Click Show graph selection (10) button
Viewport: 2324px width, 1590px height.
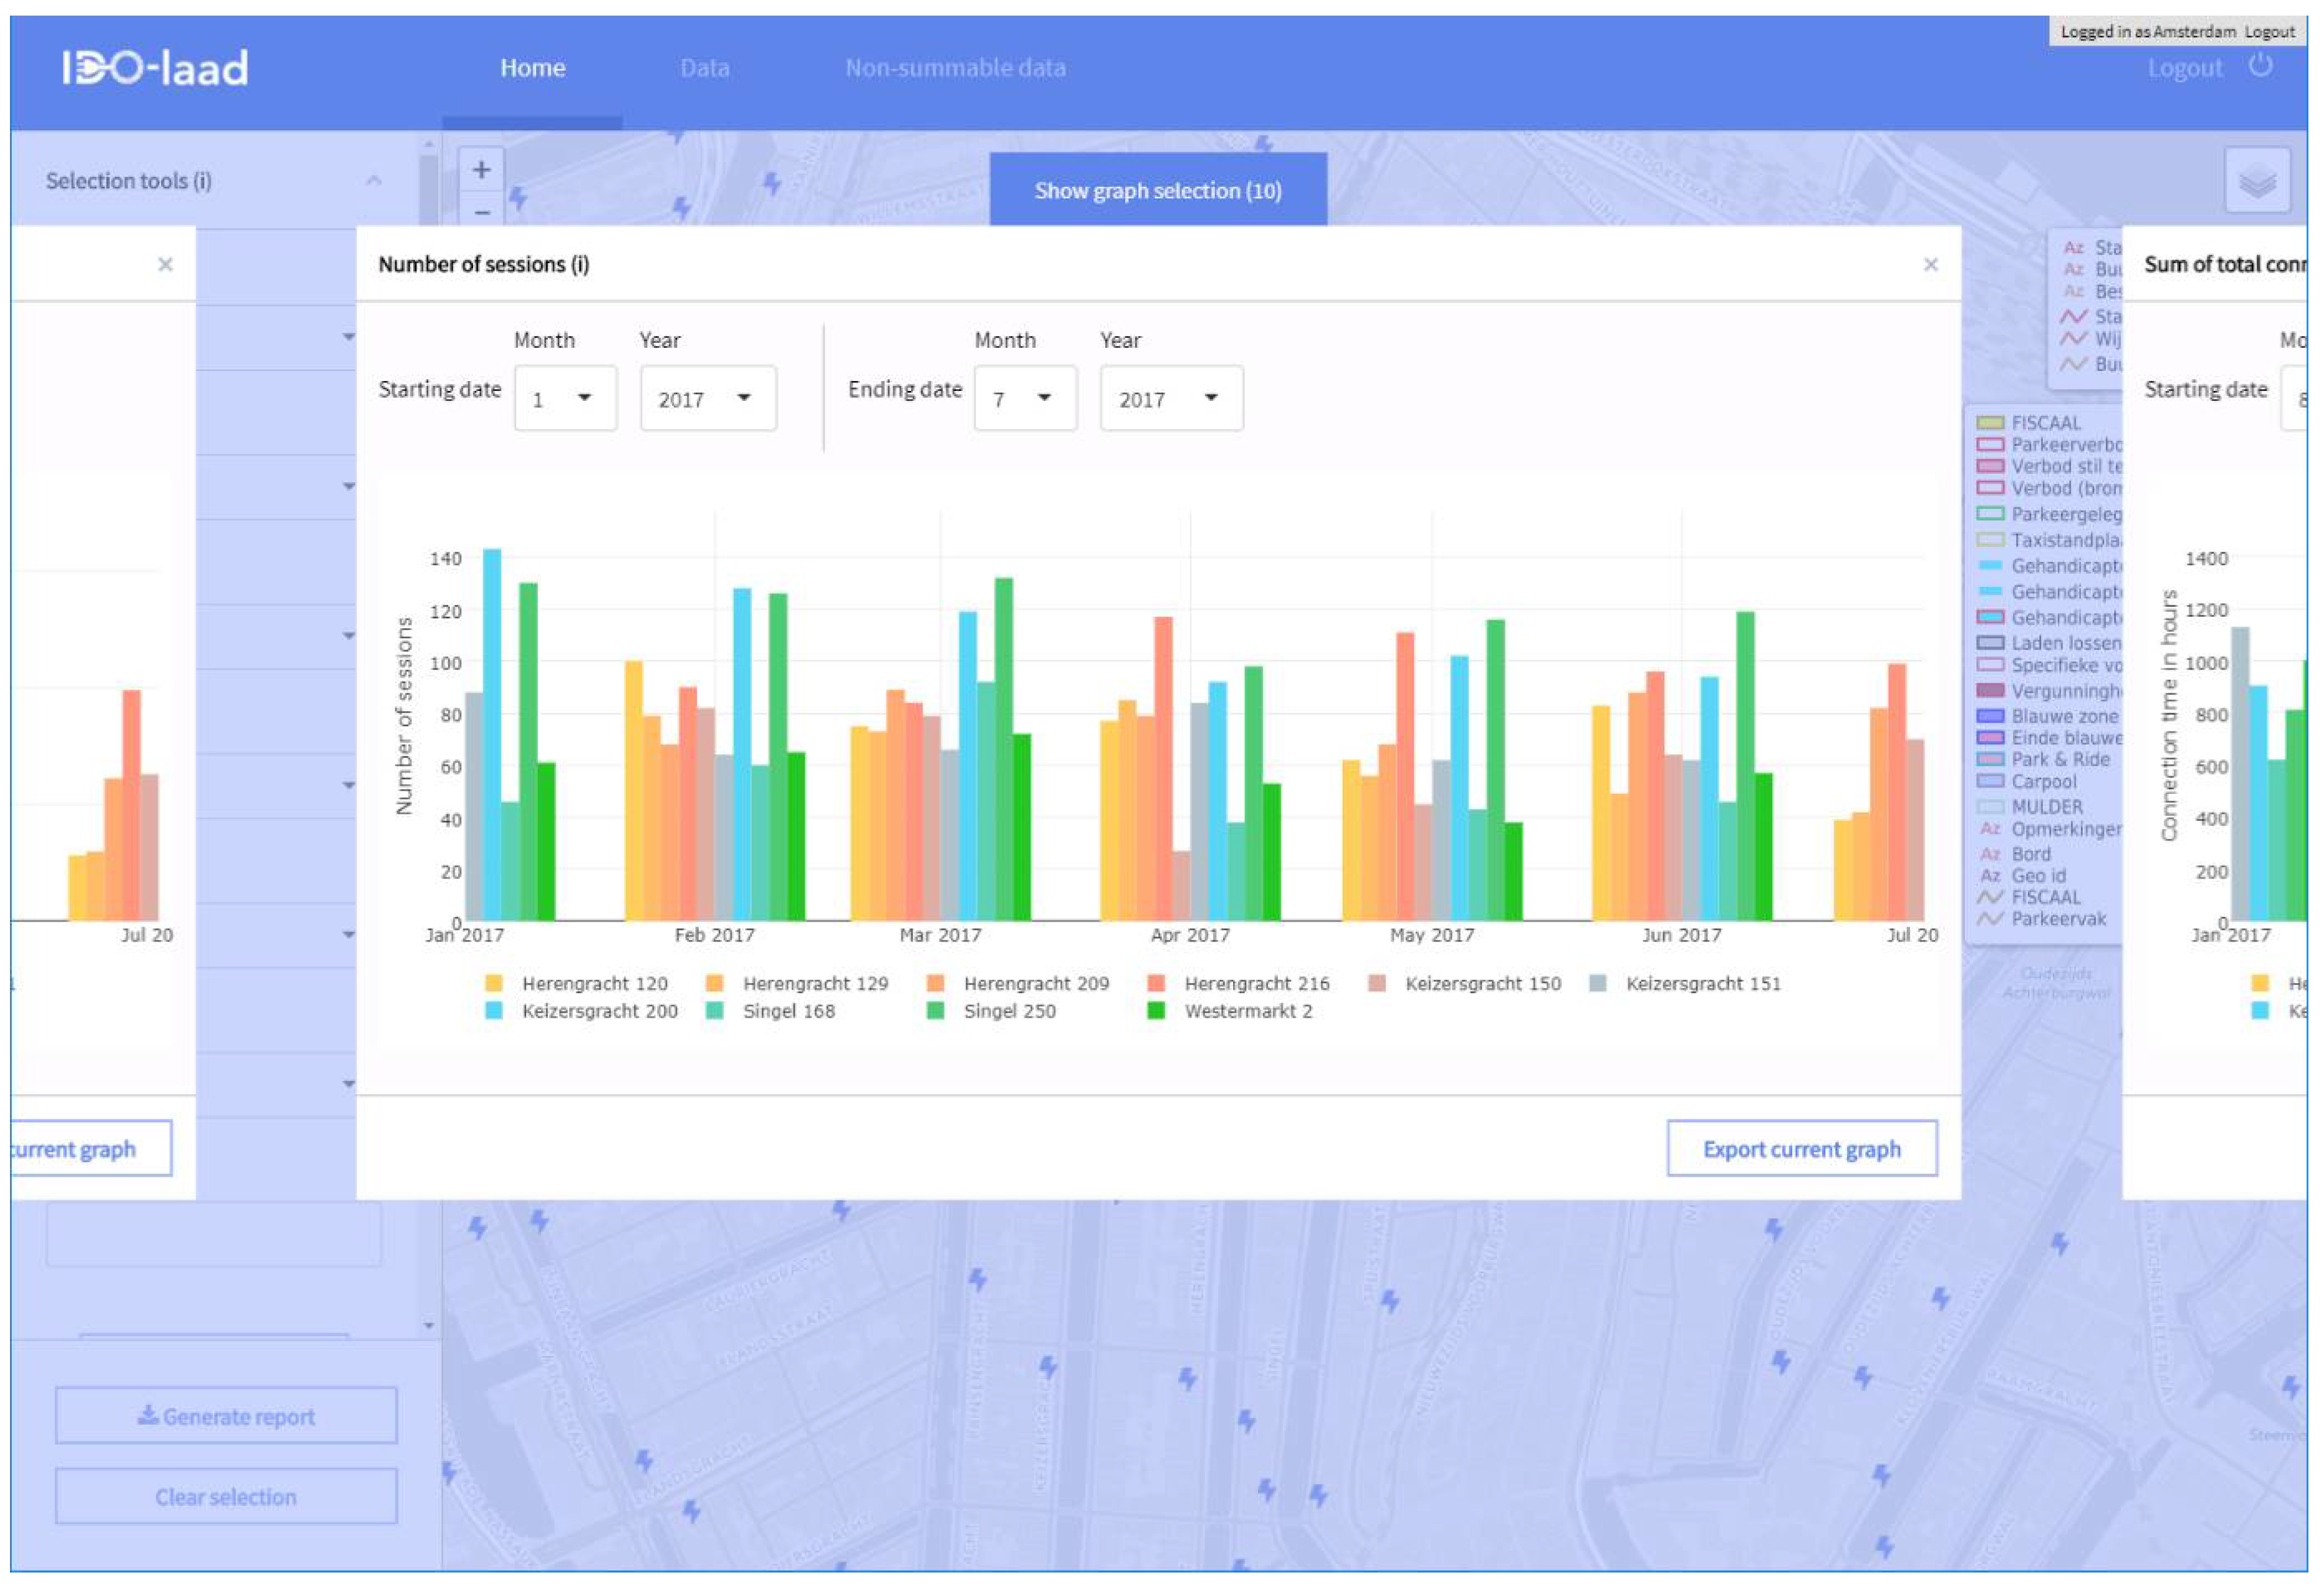point(1157,190)
